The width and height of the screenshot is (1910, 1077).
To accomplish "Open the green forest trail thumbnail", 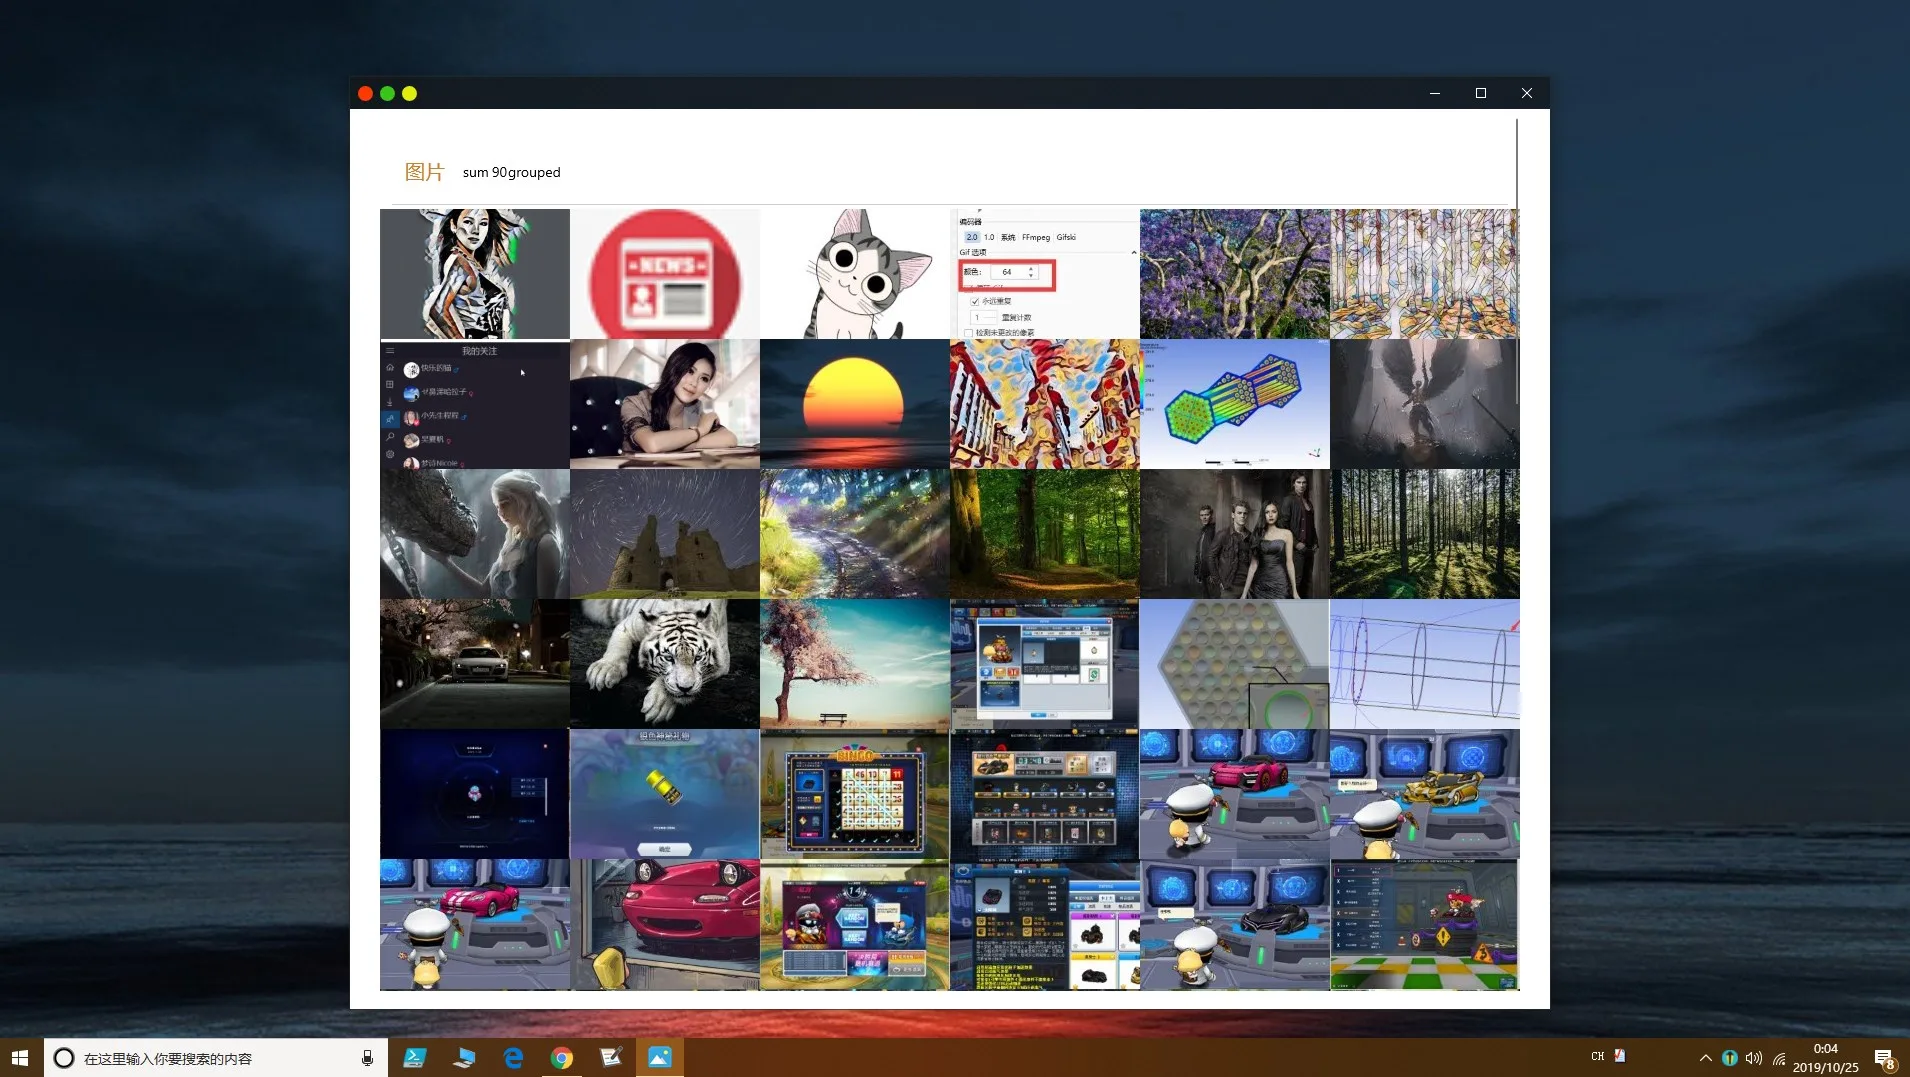I will click(1045, 534).
